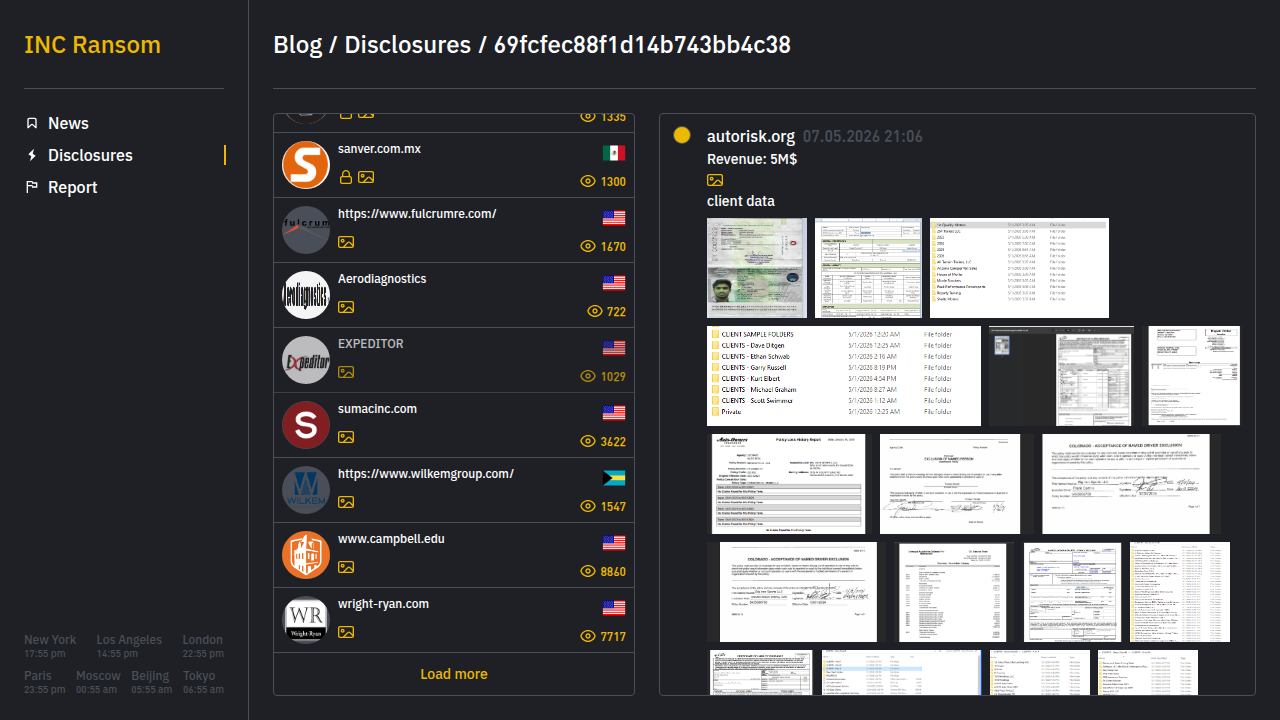Click the orange logo for www.campbell.edu
This screenshot has width=1280, height=720.
pos(306,555)
